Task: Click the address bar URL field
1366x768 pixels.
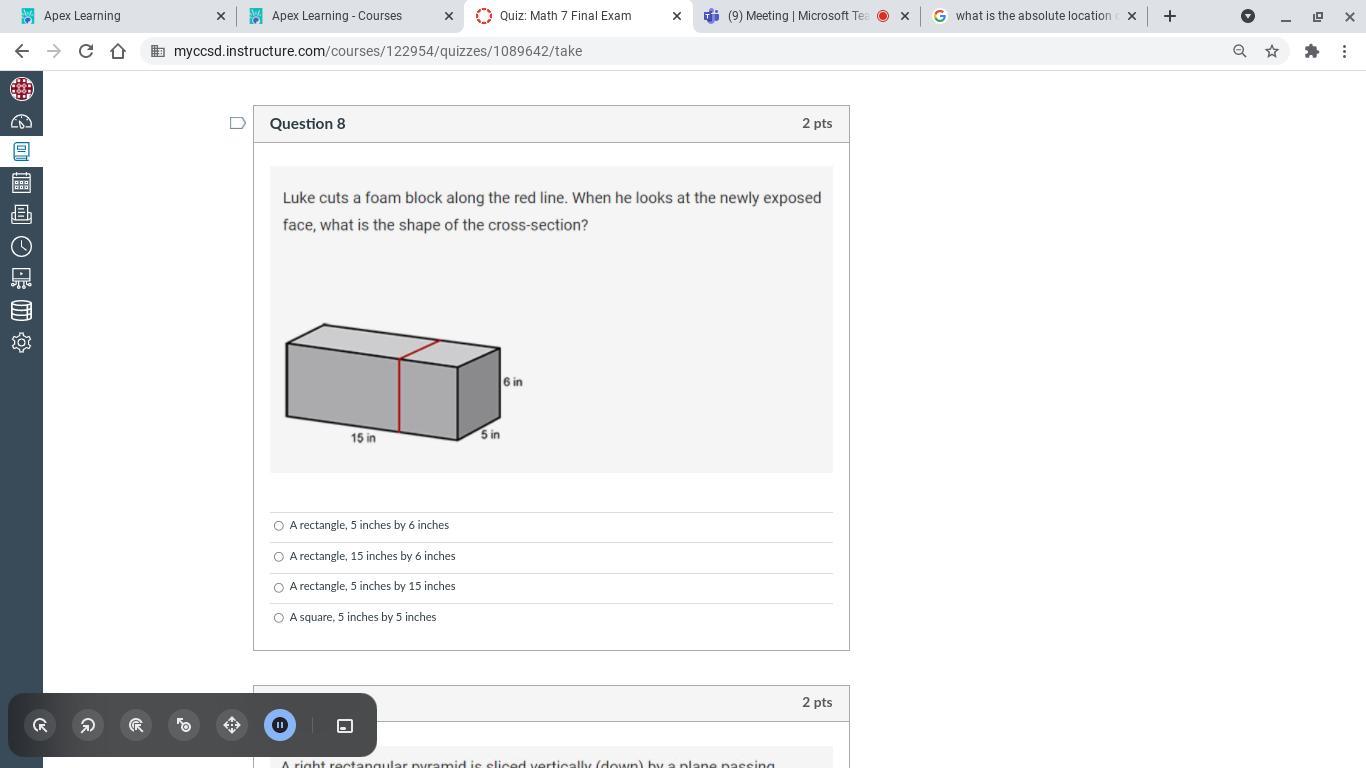Action: (690, 51)
